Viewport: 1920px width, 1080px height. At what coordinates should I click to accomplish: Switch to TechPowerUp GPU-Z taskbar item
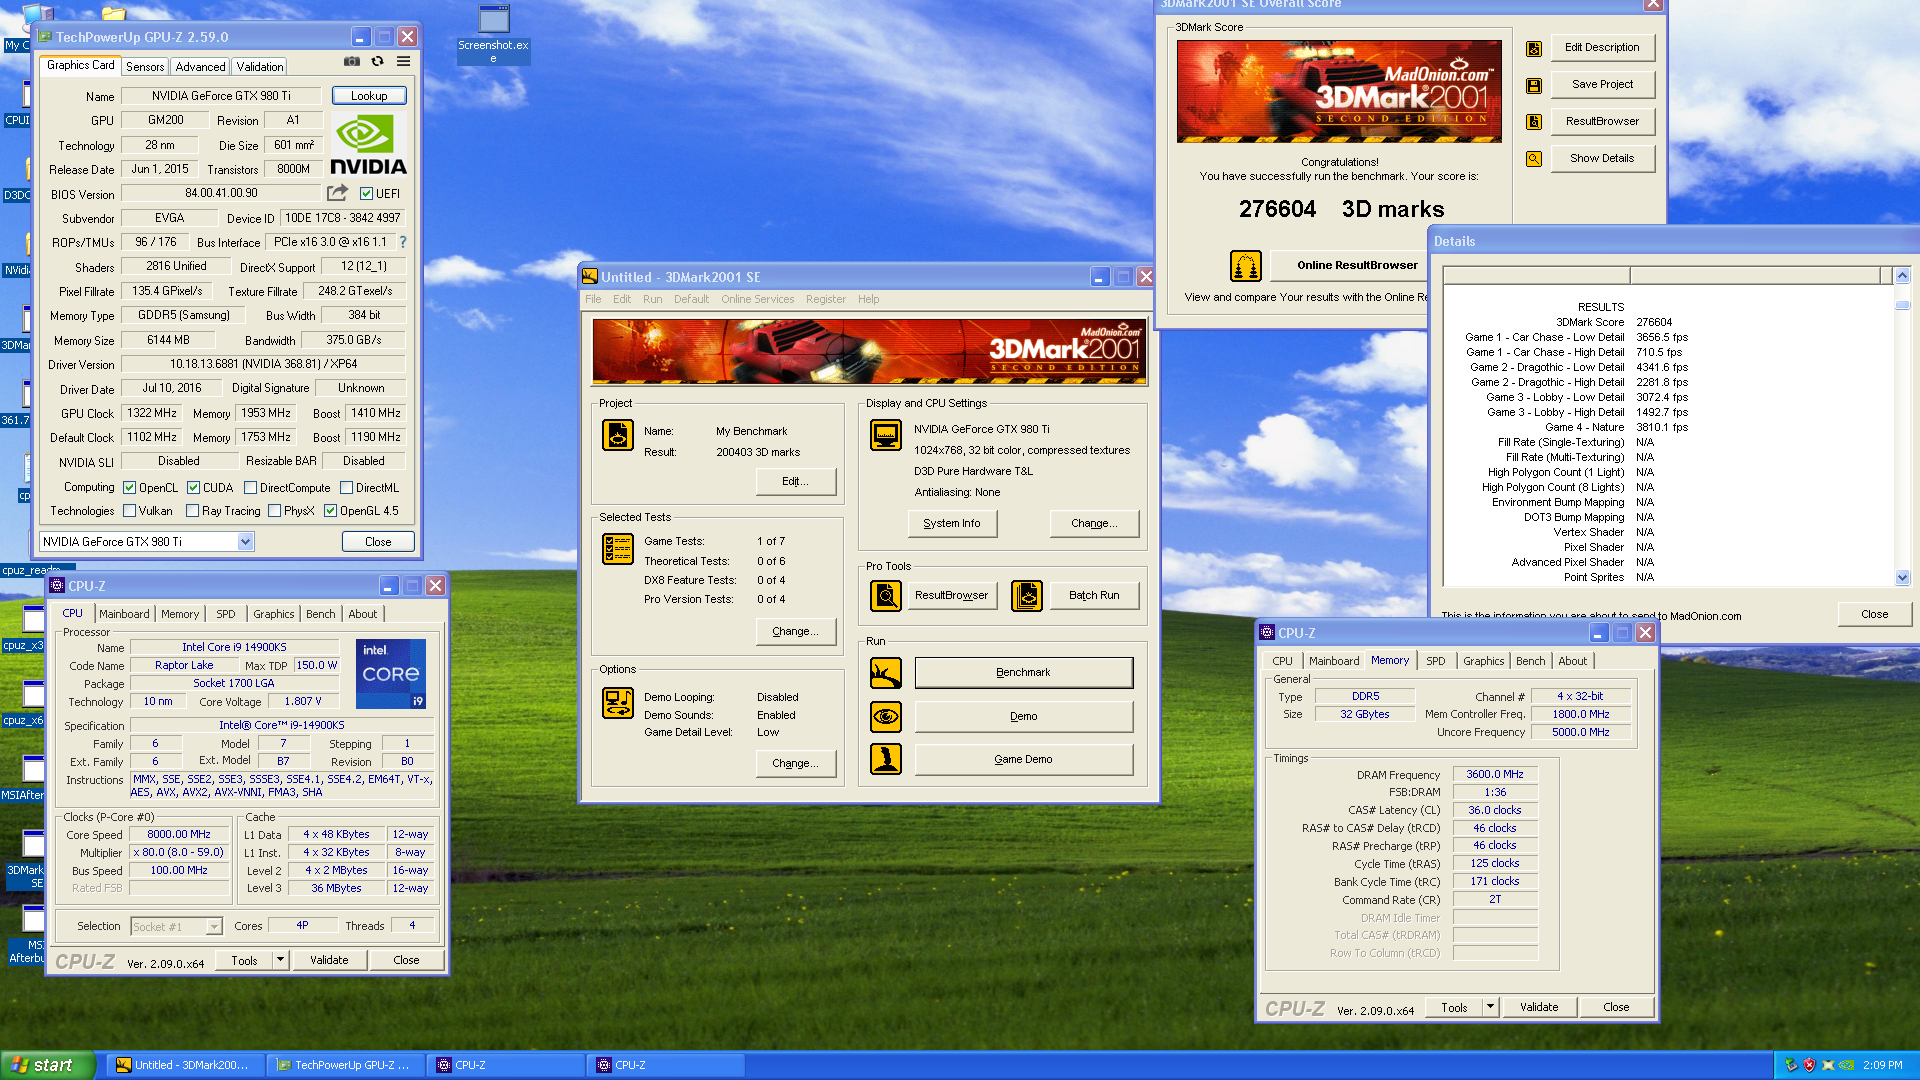point(344,1065)
